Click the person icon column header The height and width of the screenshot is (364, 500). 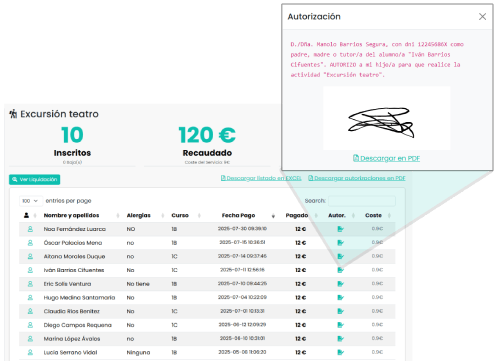[x=26, y=215]
